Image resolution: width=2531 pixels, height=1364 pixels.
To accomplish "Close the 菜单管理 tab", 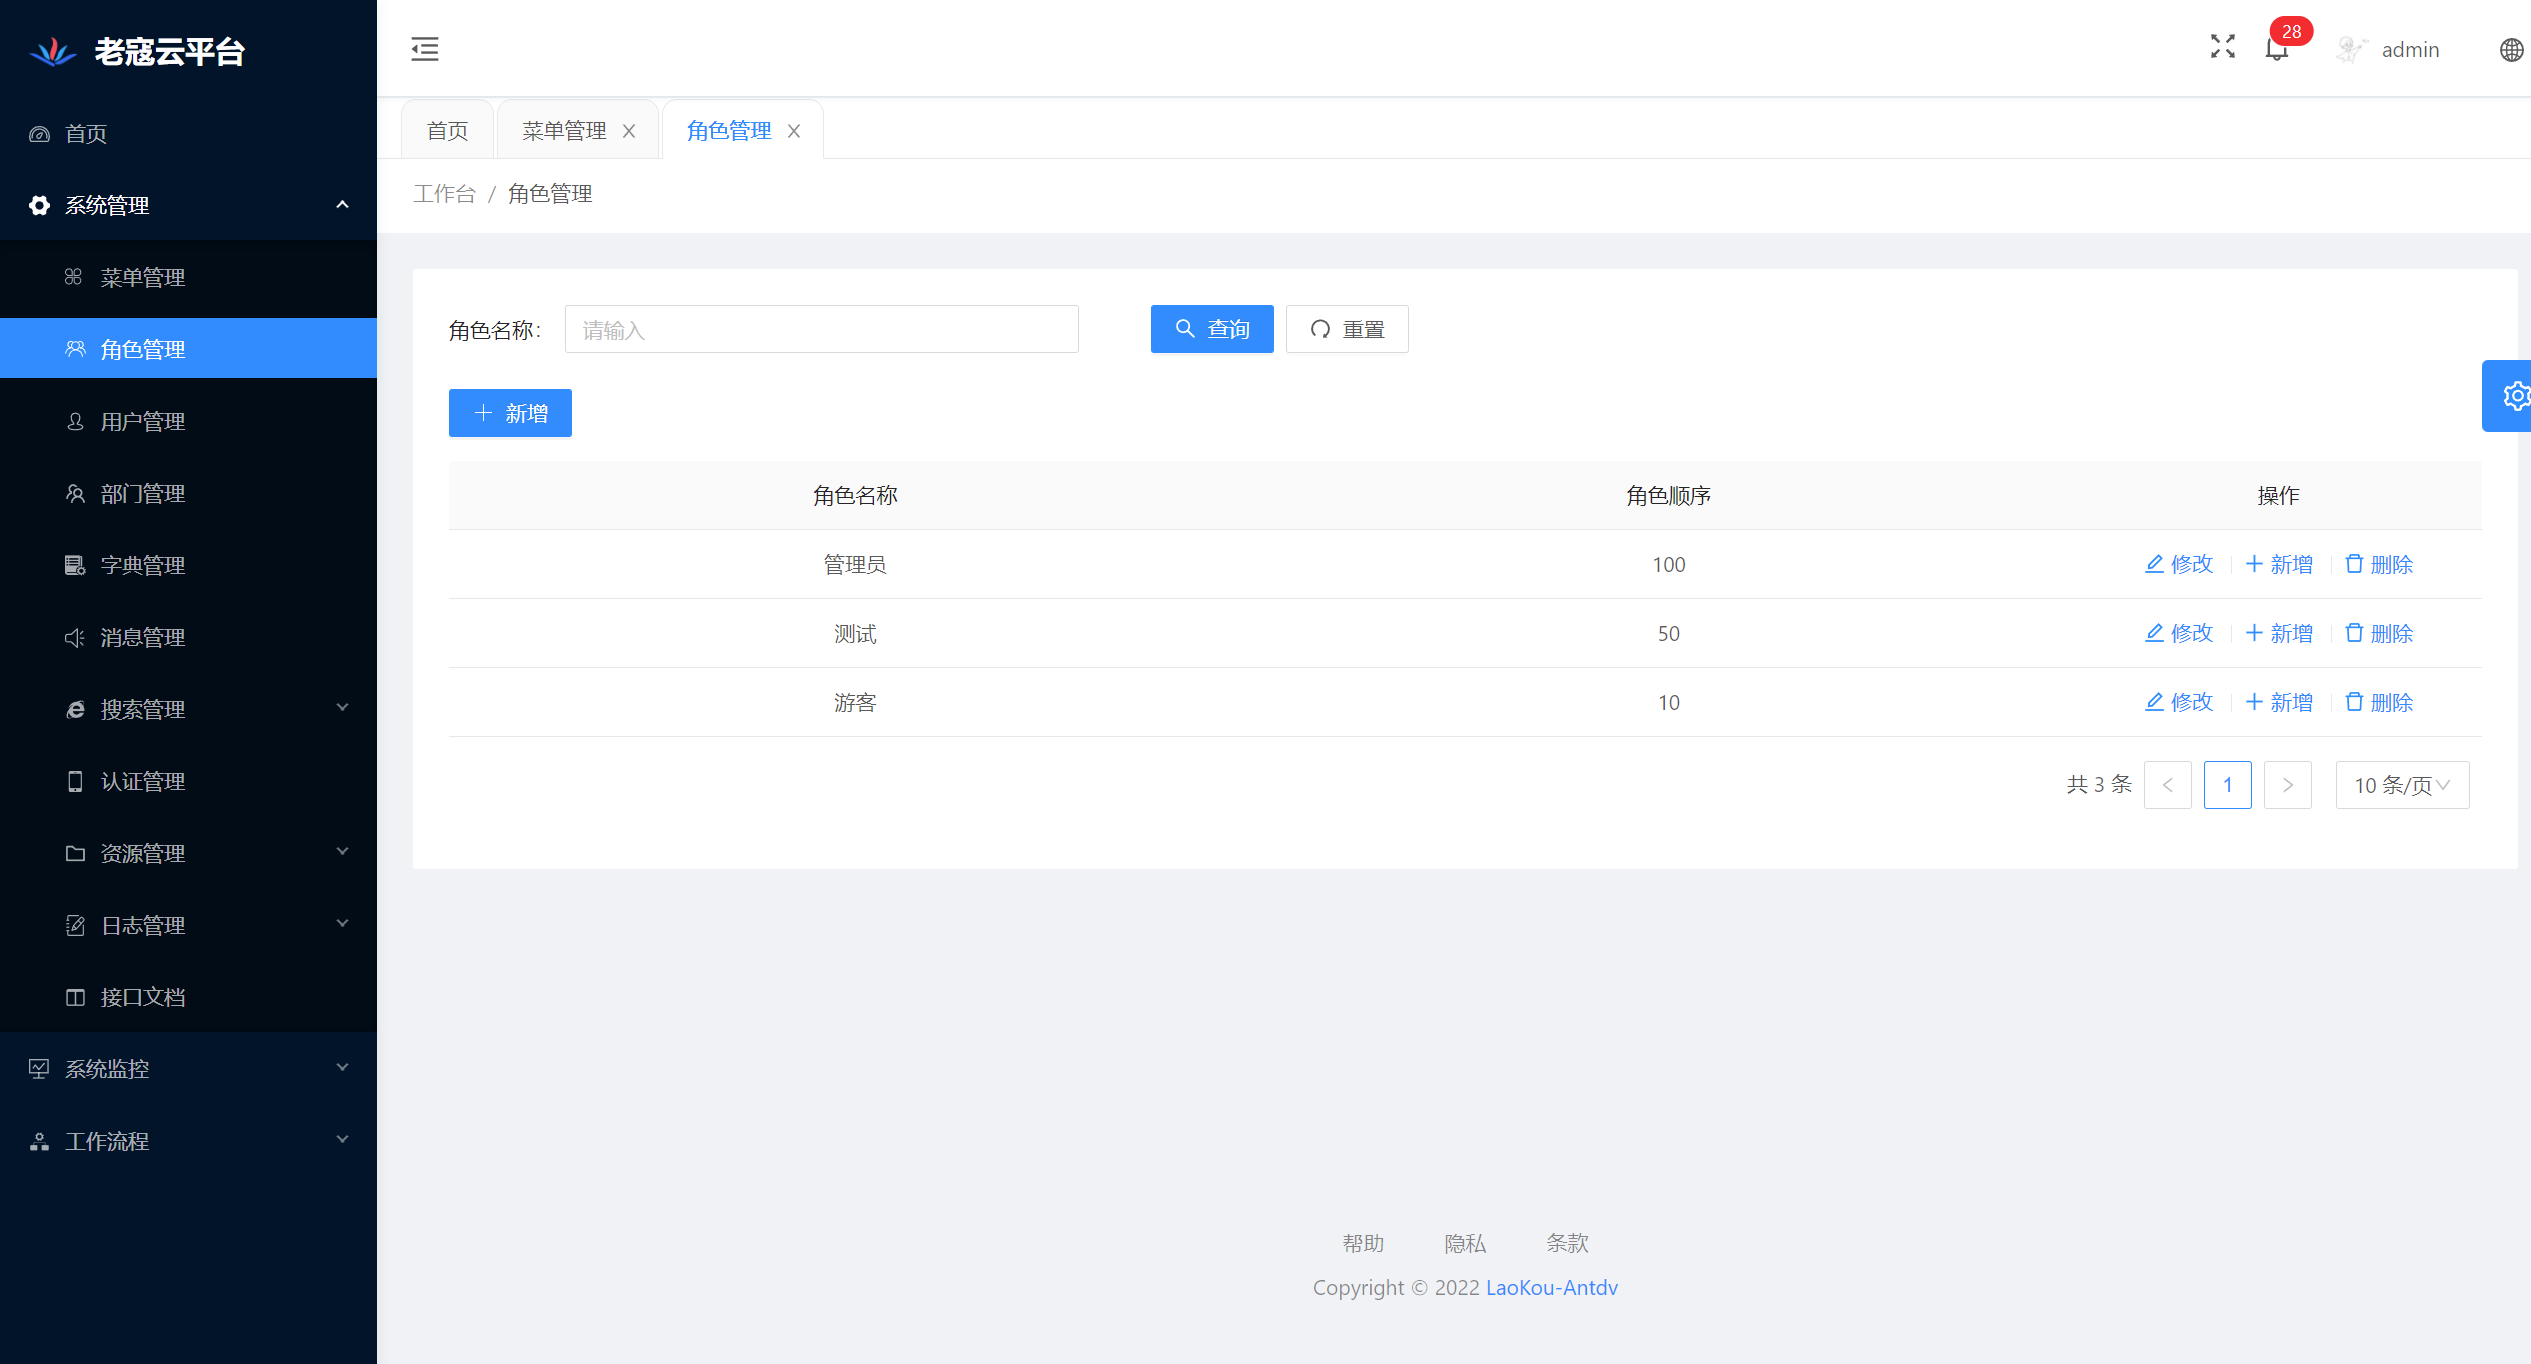I will [x=629, y=131].
